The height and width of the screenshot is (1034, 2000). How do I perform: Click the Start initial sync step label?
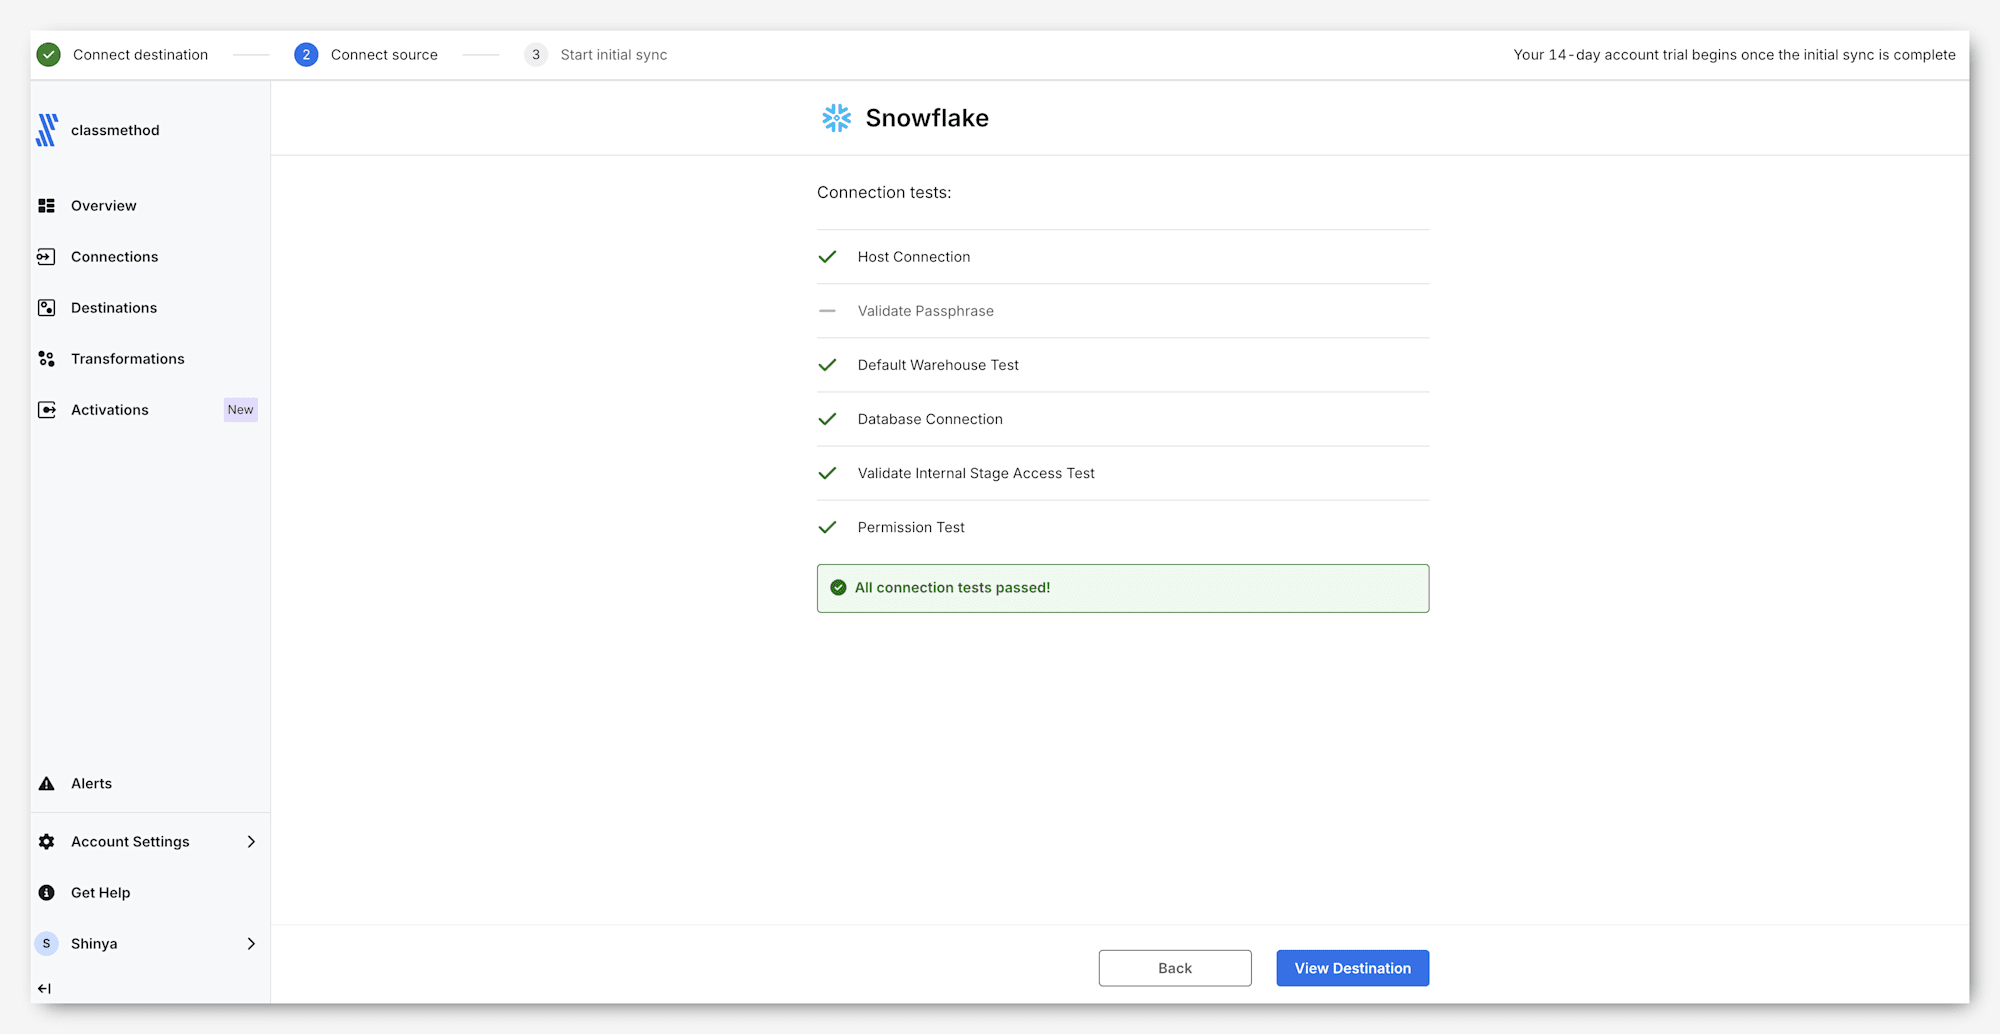pos(614,55)
